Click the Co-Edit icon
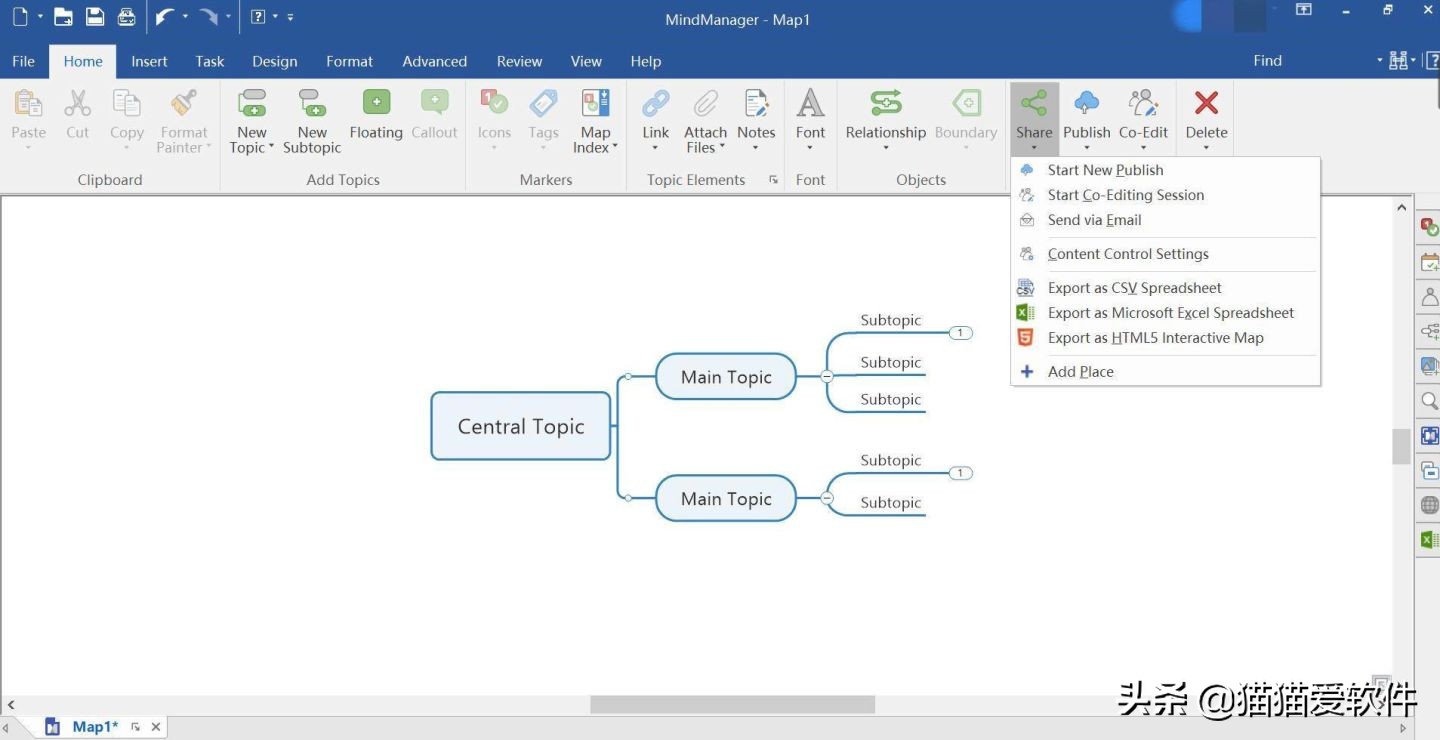 coord(1143,104)
